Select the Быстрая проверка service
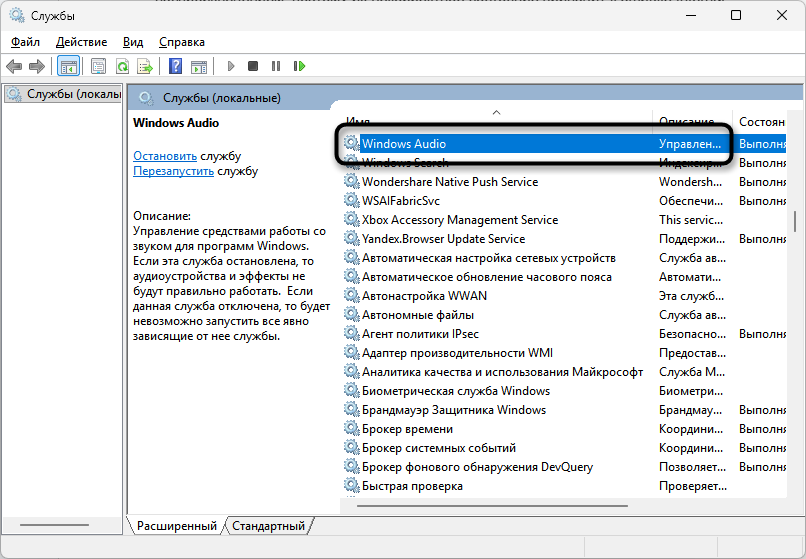This screenshot has width=806, height=559. coord(564,486)
